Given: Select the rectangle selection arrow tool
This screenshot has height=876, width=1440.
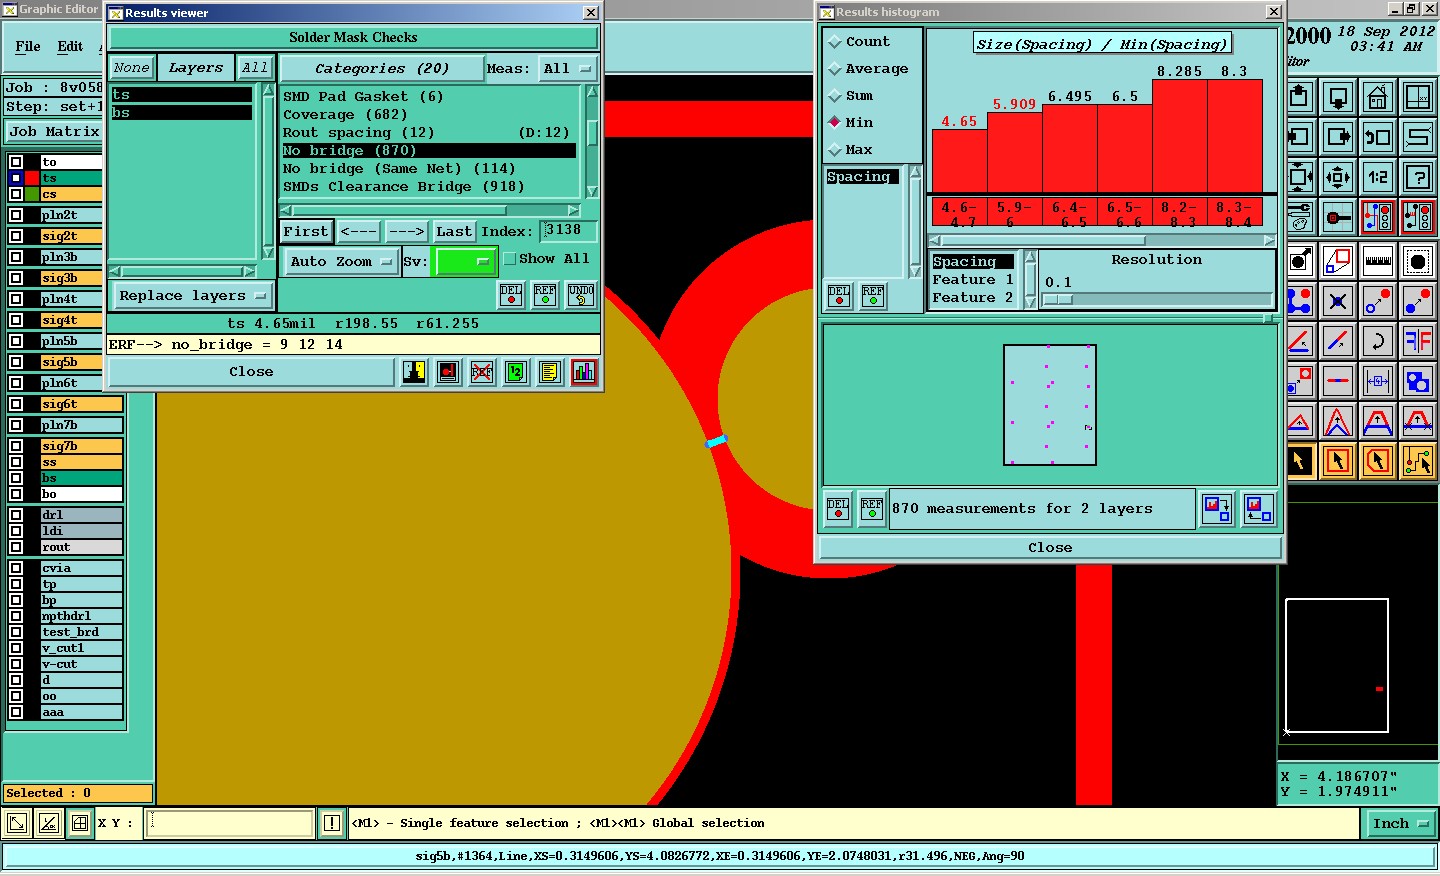Looking at the screenshot, I should click(x=1338, y=461).
